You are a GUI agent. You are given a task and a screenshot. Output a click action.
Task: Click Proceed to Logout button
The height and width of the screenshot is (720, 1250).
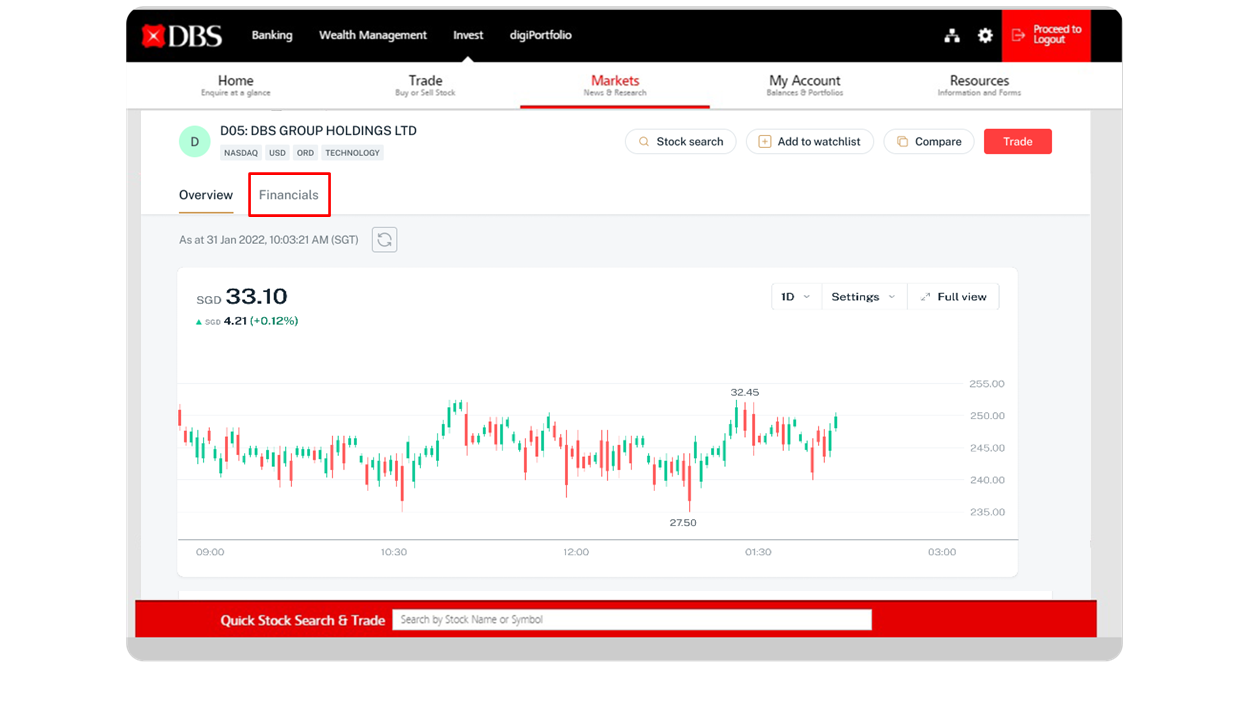point(1046,35)
